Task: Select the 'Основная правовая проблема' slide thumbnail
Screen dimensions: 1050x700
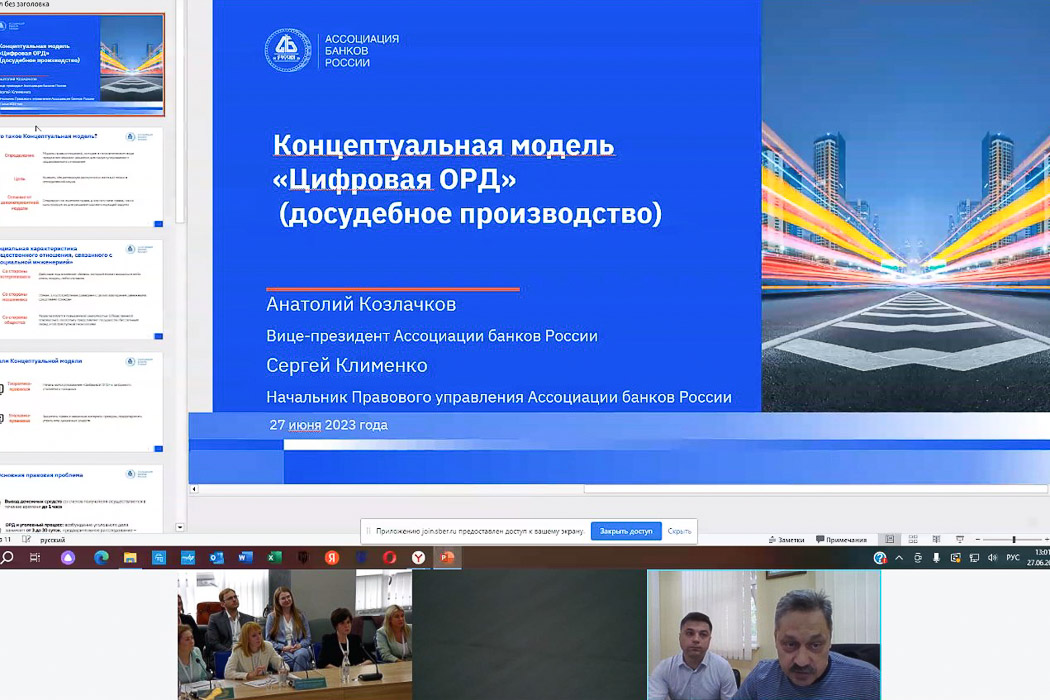Action: (80, 499)
